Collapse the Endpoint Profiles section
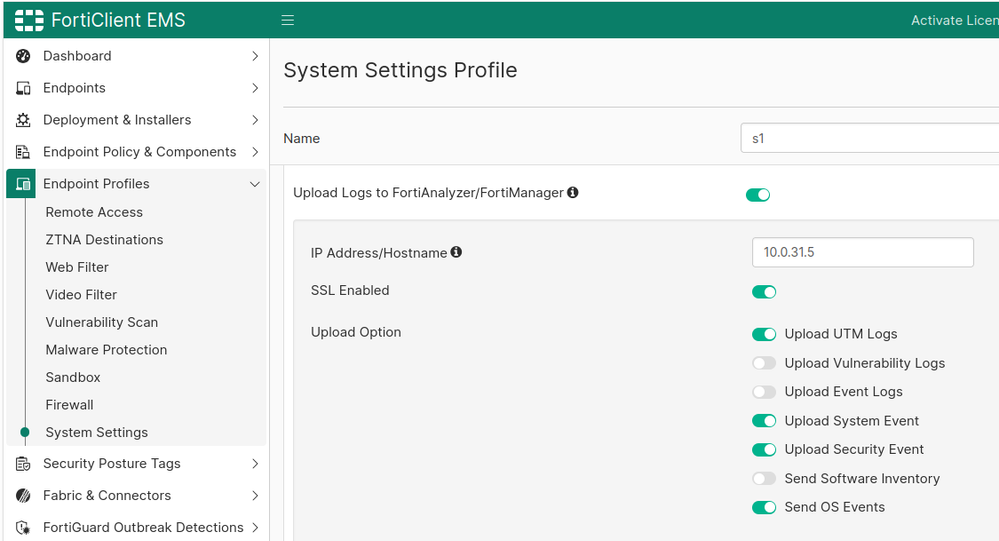 255,184
